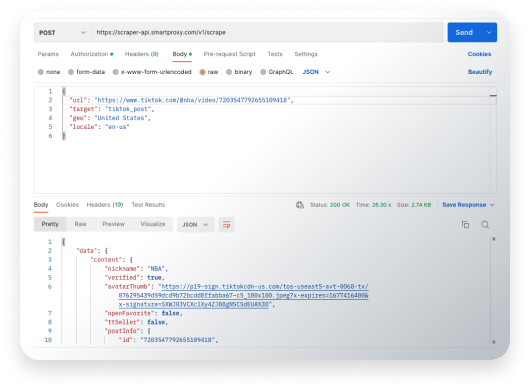Click the request URL input field
Image resolution: width=530 pixels, height=390 pixels.
click(268, 32)
